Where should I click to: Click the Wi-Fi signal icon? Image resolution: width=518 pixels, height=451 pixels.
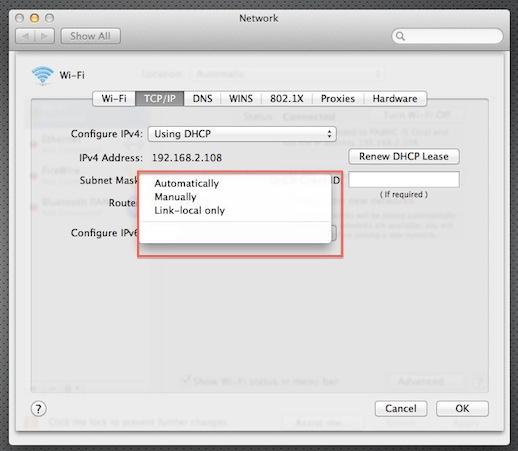coord(42,75)
